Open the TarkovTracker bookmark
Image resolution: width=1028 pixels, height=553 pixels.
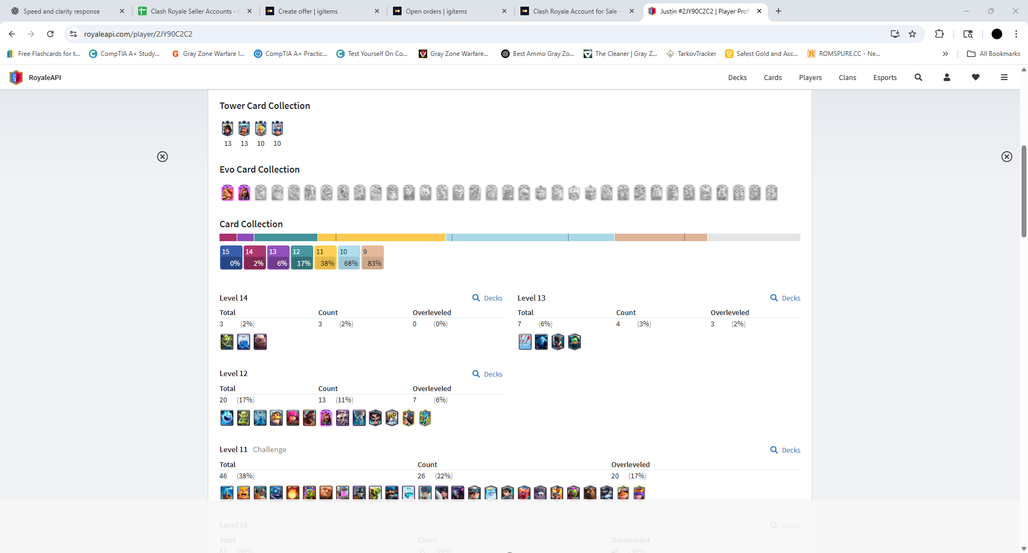pyautogui.click(x=691, y=54)
